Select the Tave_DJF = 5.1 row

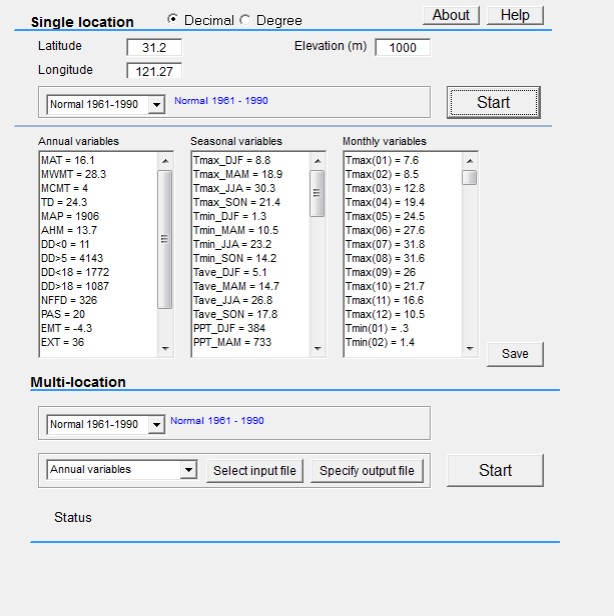[251, 272]
